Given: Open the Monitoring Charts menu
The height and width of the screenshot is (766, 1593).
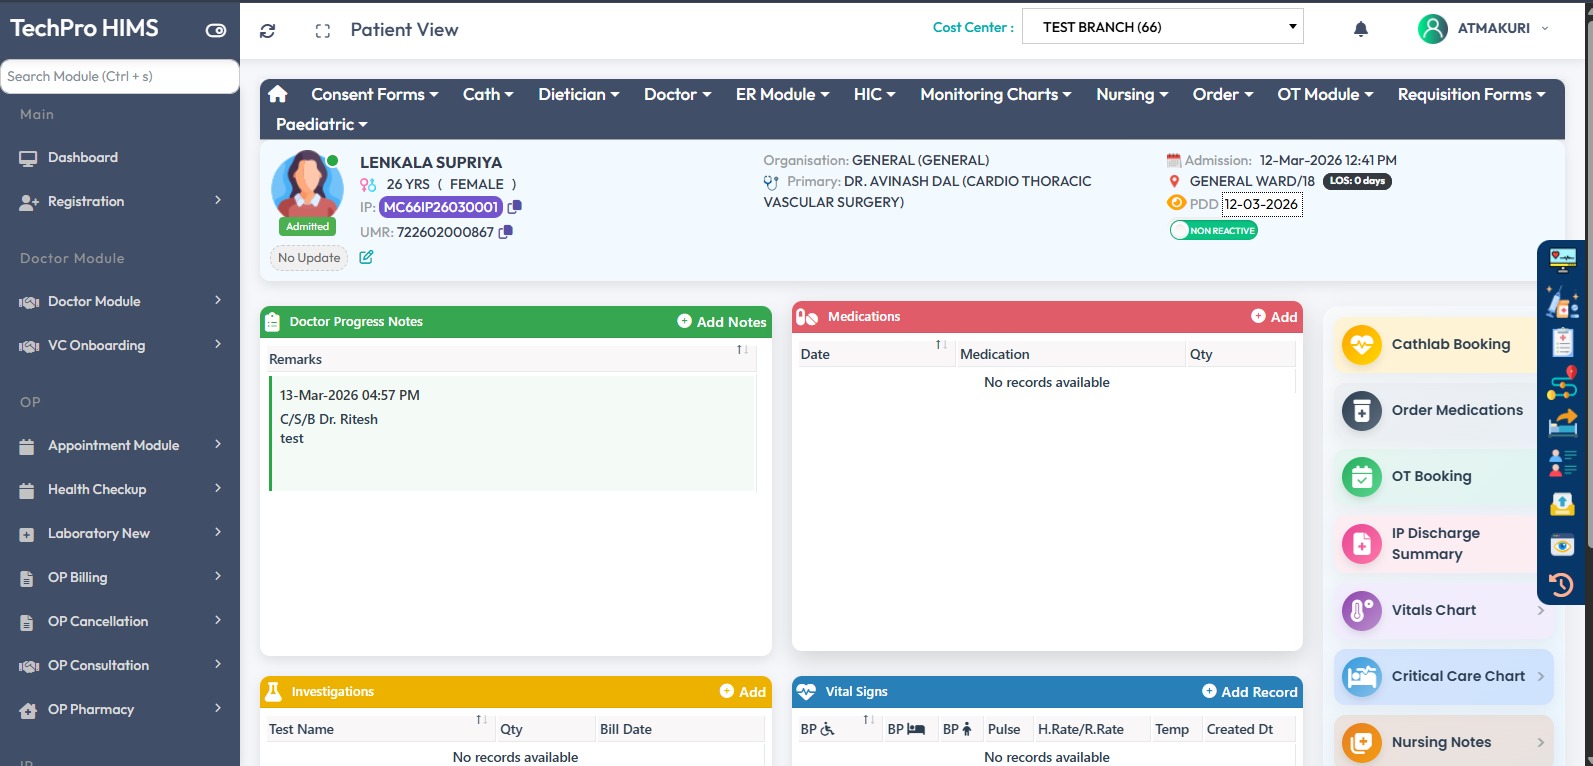Looking at the screenshot, I should point(995,95).
